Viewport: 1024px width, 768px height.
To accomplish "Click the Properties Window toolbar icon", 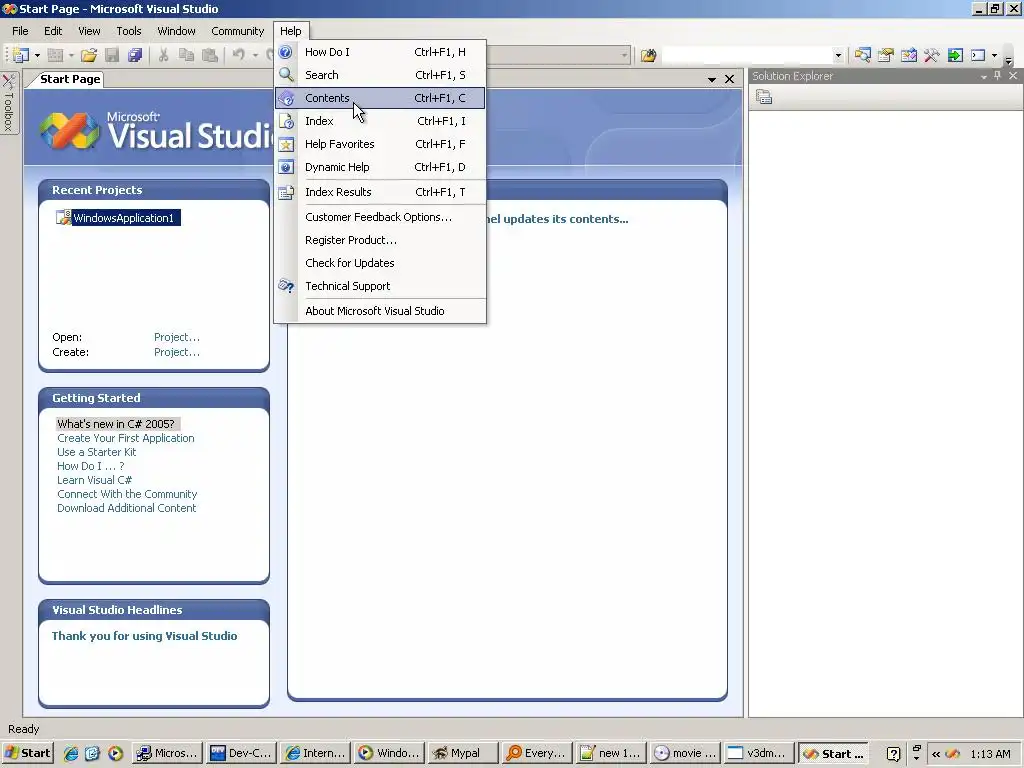I will [886, 56].
